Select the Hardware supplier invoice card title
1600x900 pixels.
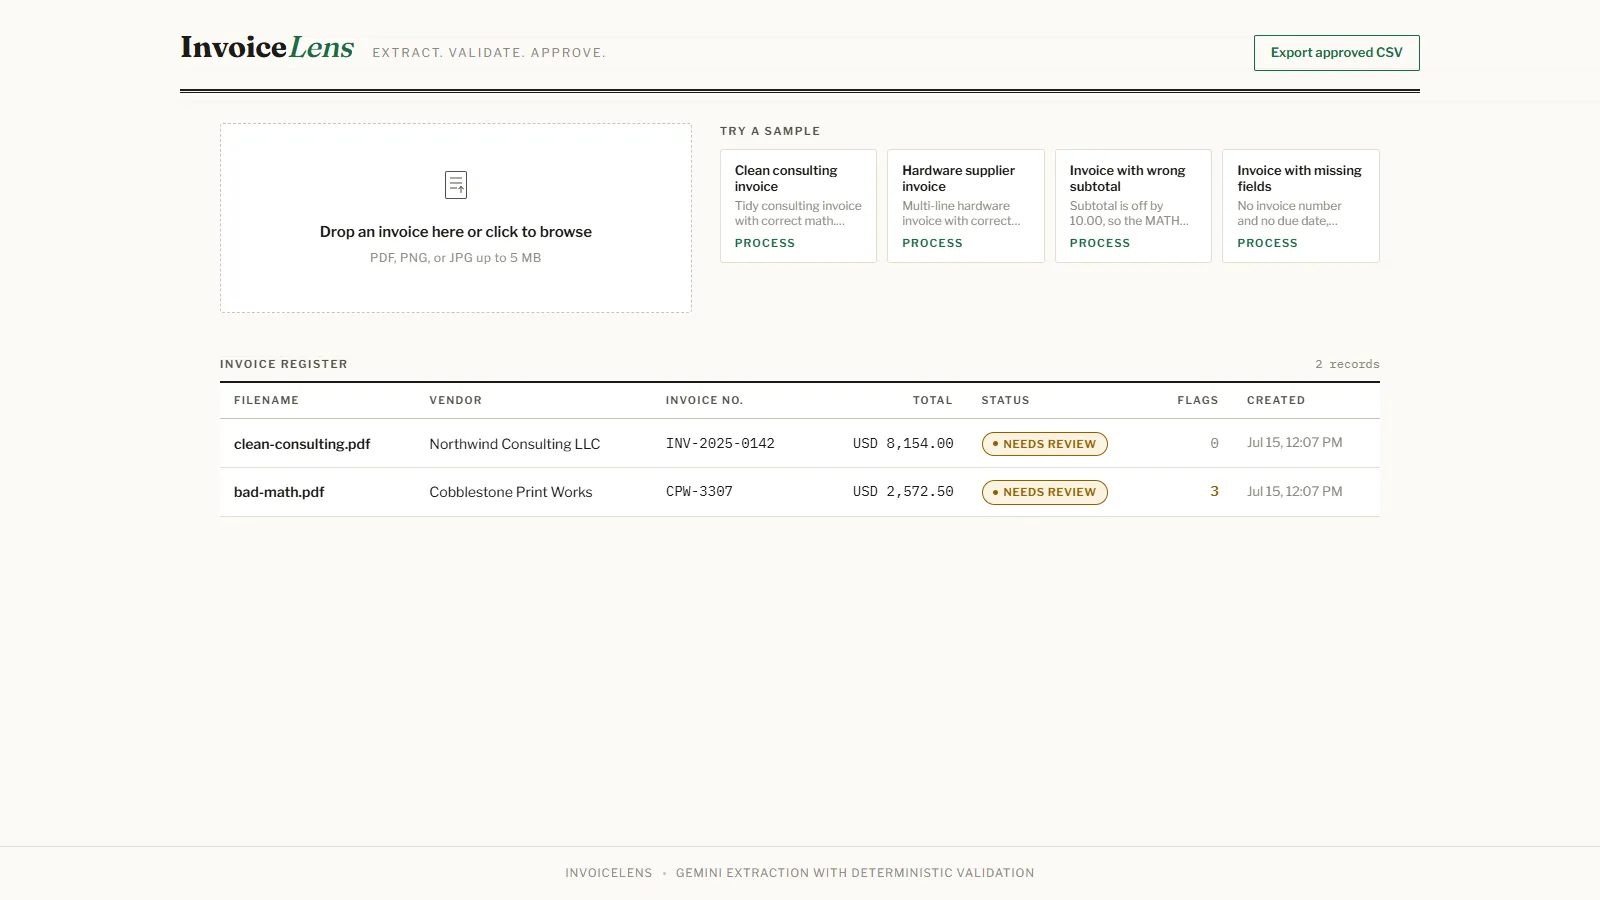click(x=958, y=178)
